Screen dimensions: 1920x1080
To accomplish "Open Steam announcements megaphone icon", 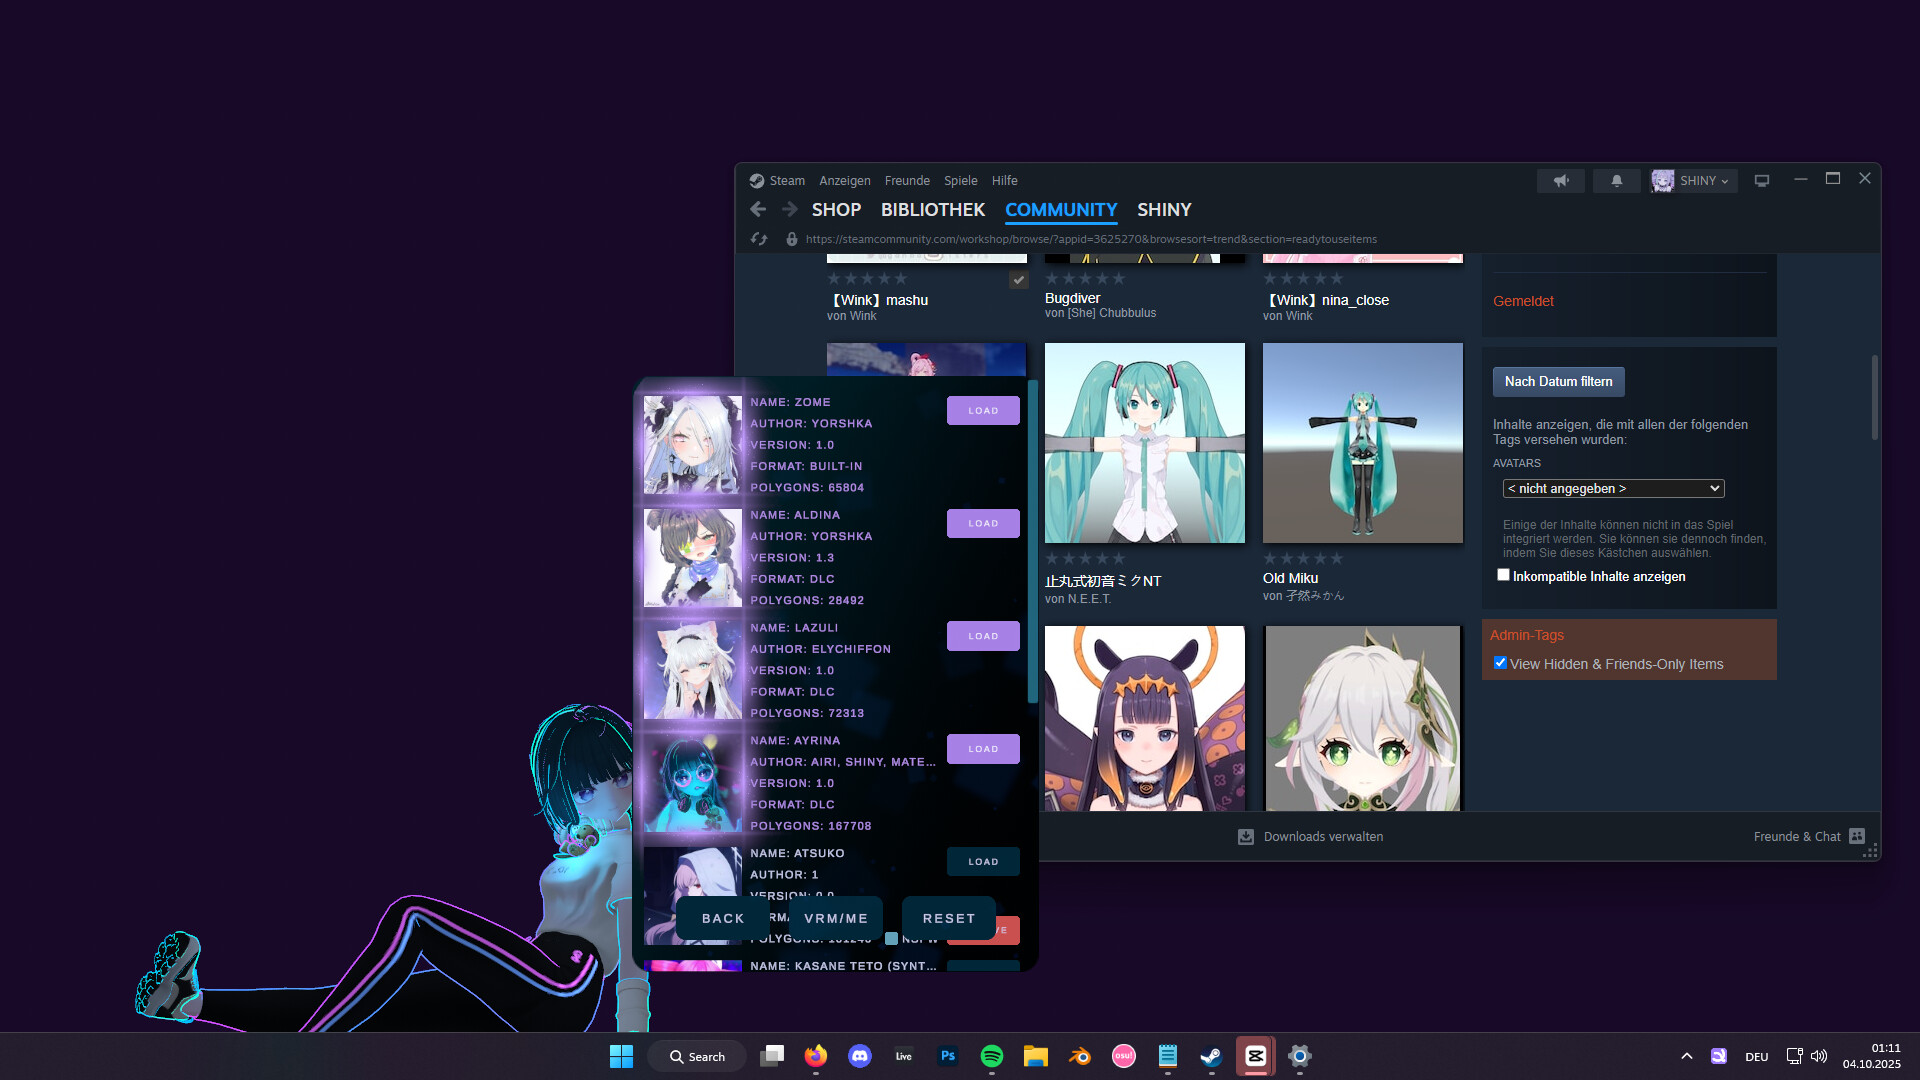I will click(1561, 181).
